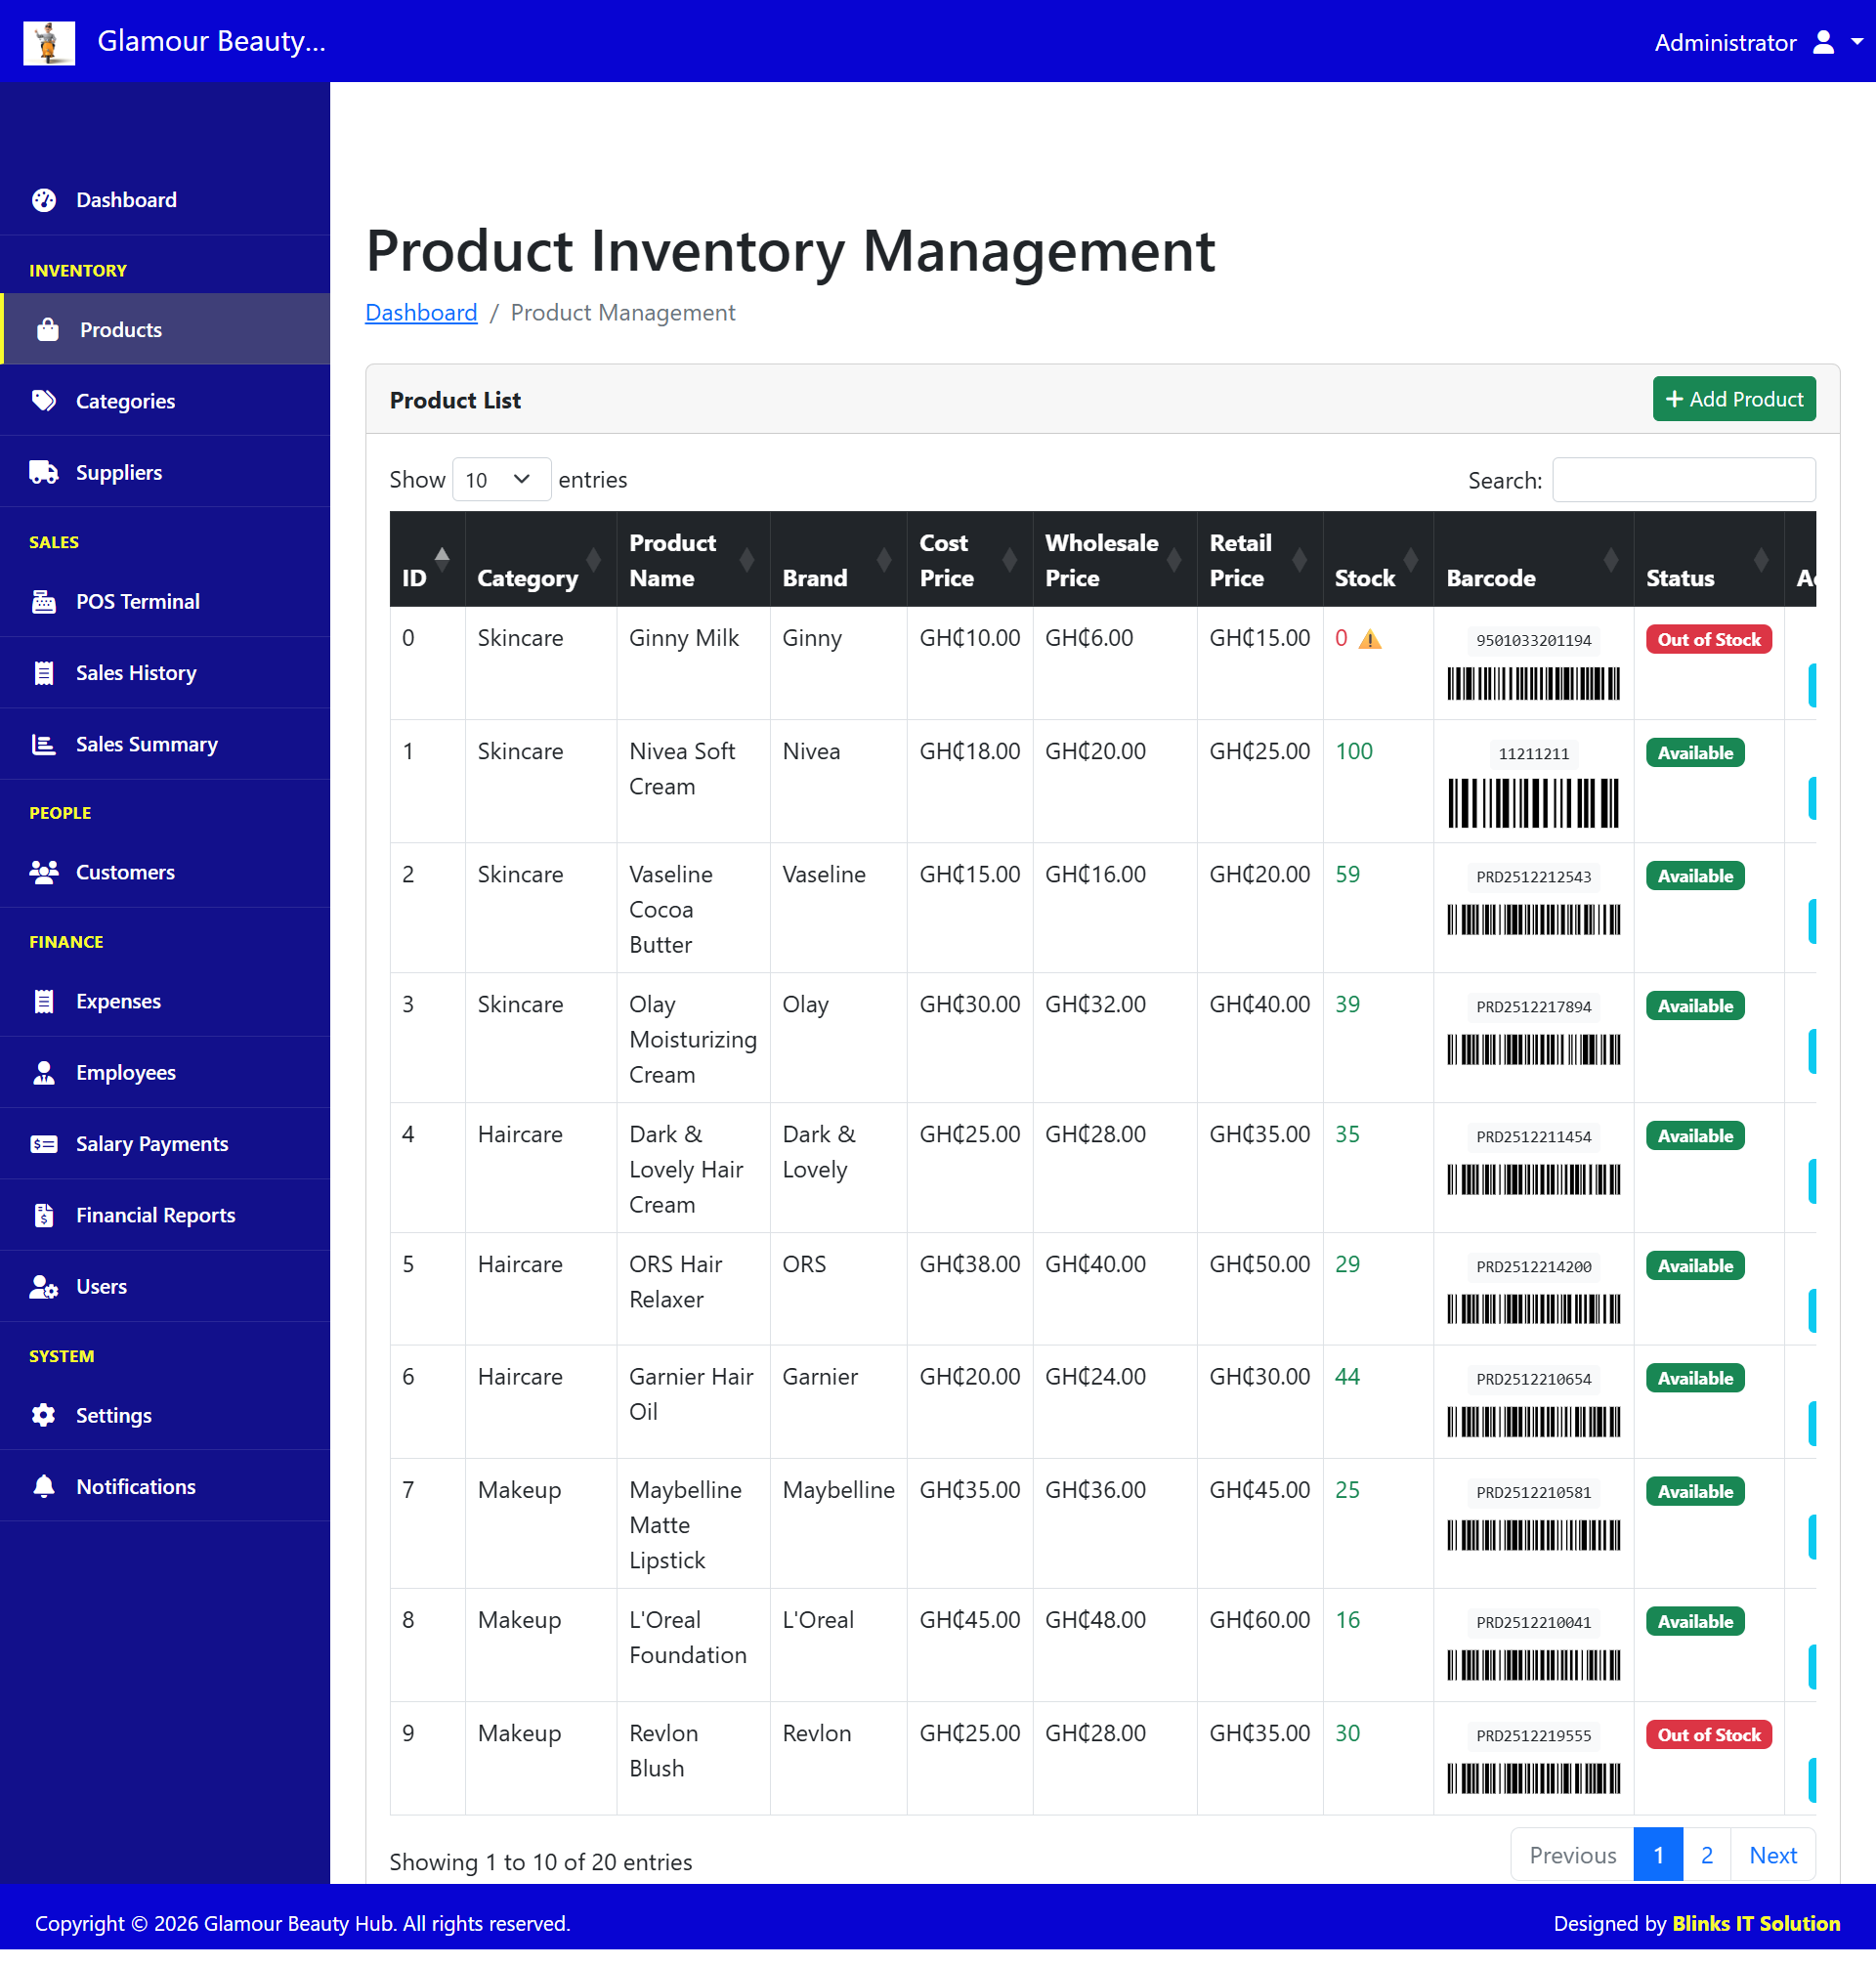Viewport: 1876px width, 1966px height.
Task: Click the Previous pagination button
Action: click(1572, 1855)
